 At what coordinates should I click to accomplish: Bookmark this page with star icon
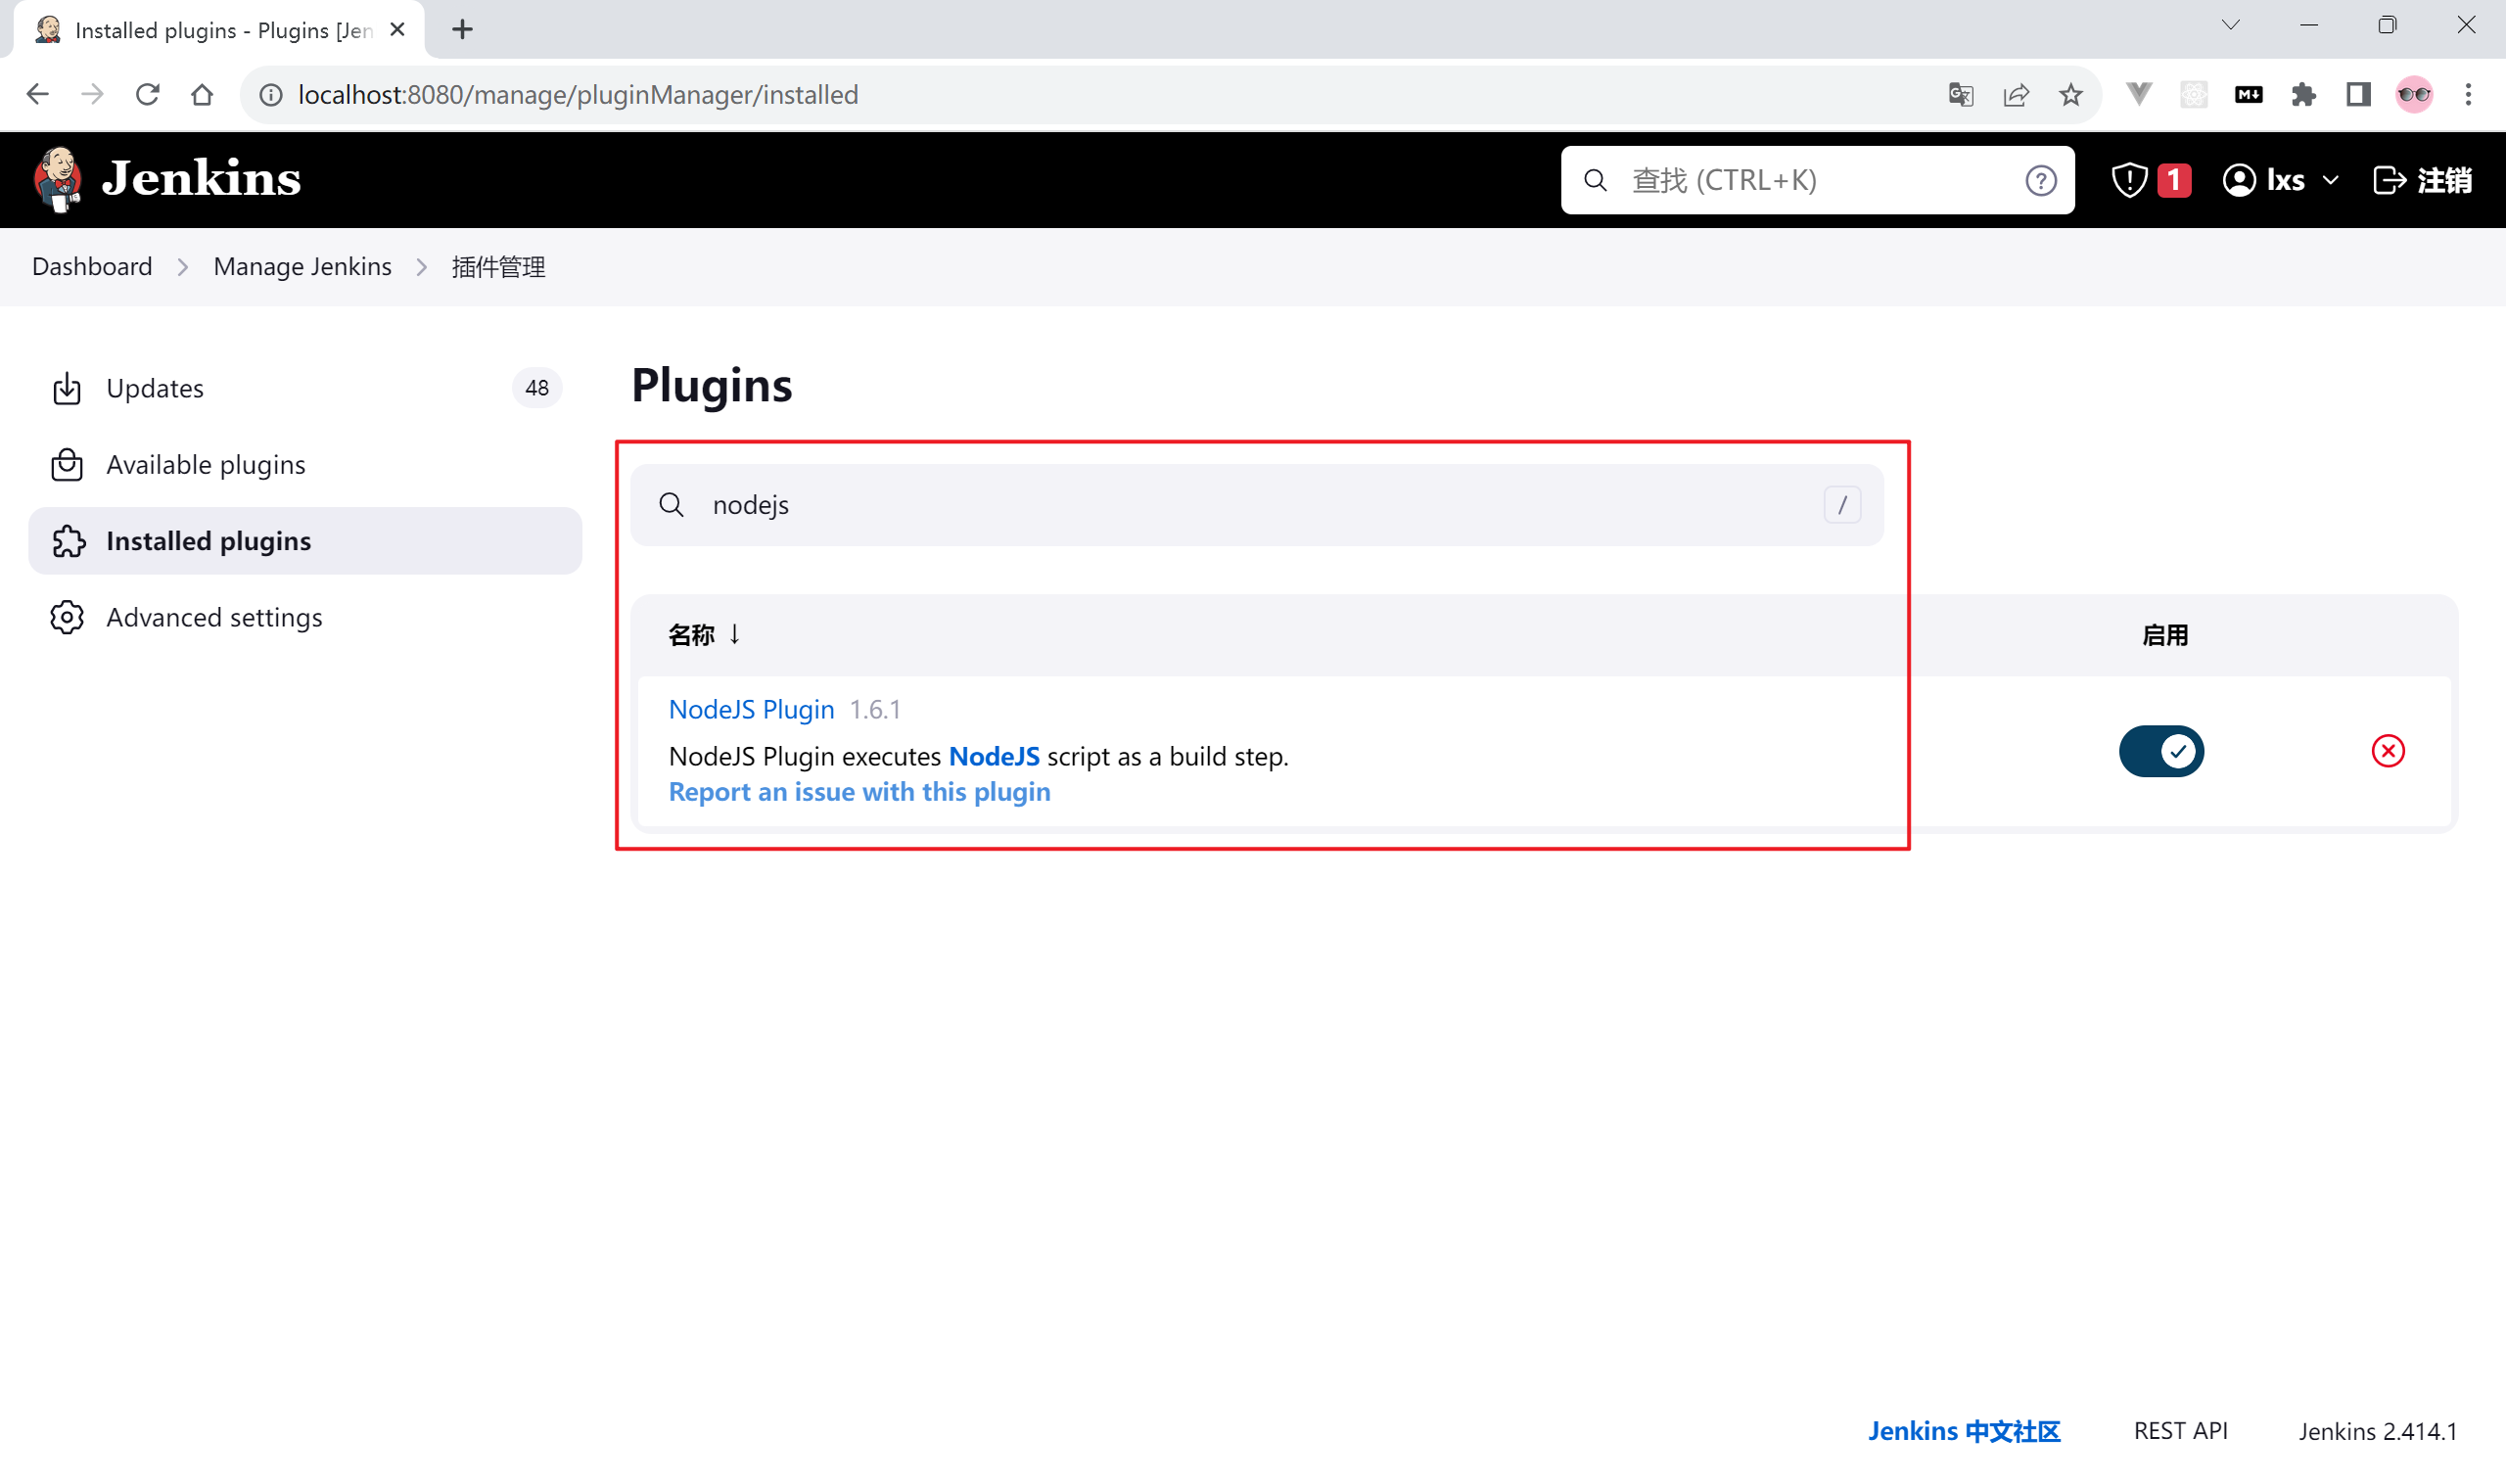(2070, 95)
